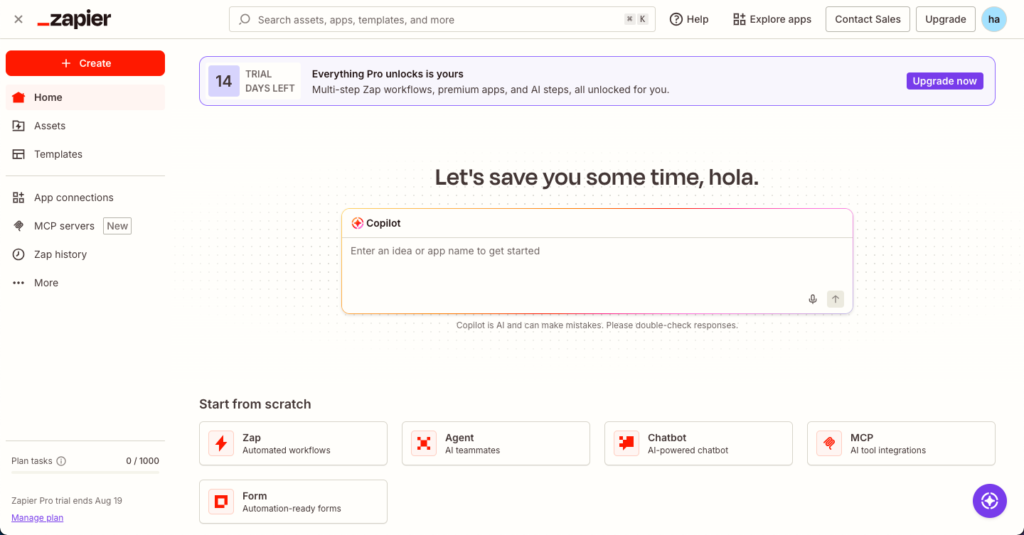This screenshot has height=535, width=1024.
Task: Click the send arrow button in Copilot
Action: coord(835,299)
